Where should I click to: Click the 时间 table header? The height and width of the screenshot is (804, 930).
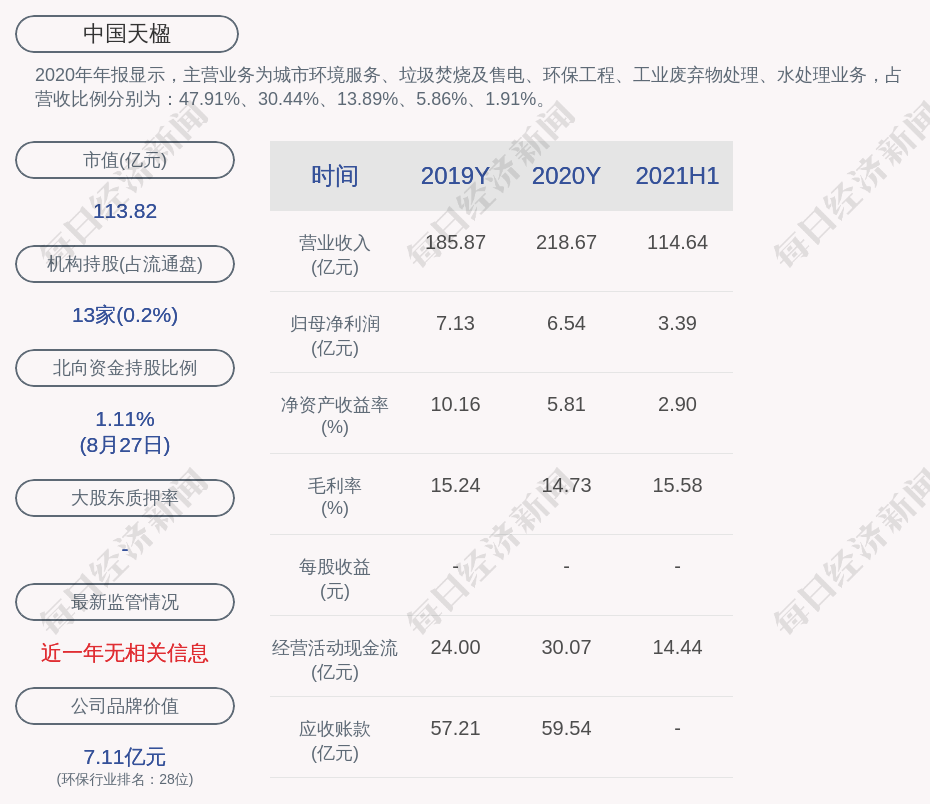[x=335, y=176]
